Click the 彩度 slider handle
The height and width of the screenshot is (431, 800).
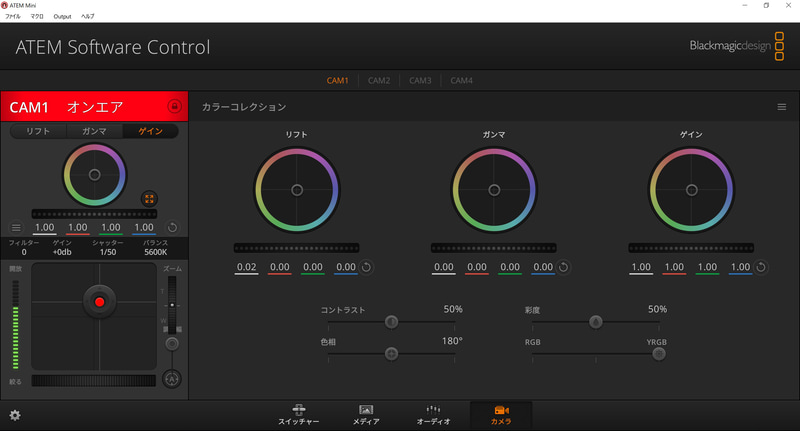595,322
